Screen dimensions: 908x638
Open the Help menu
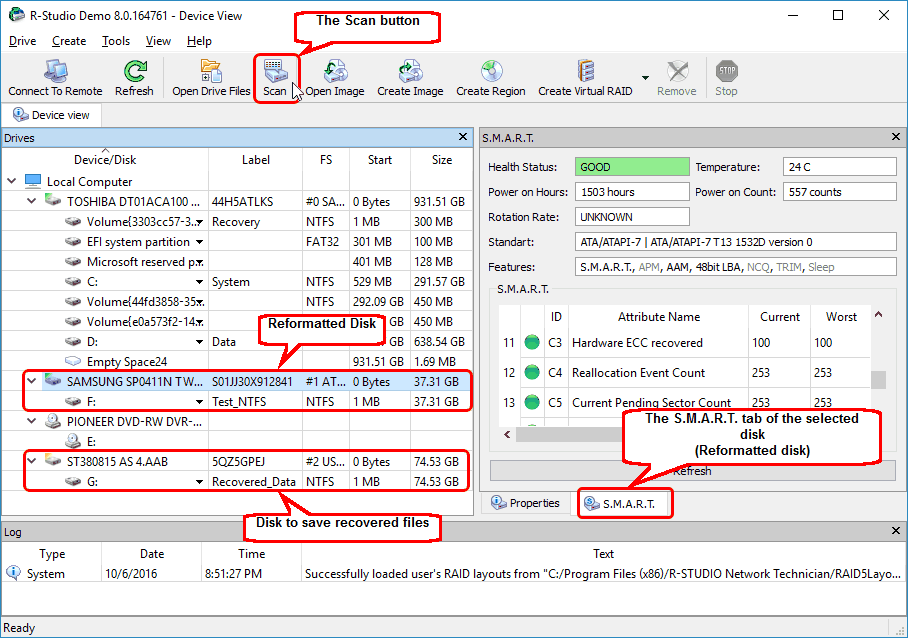(199, 41)
